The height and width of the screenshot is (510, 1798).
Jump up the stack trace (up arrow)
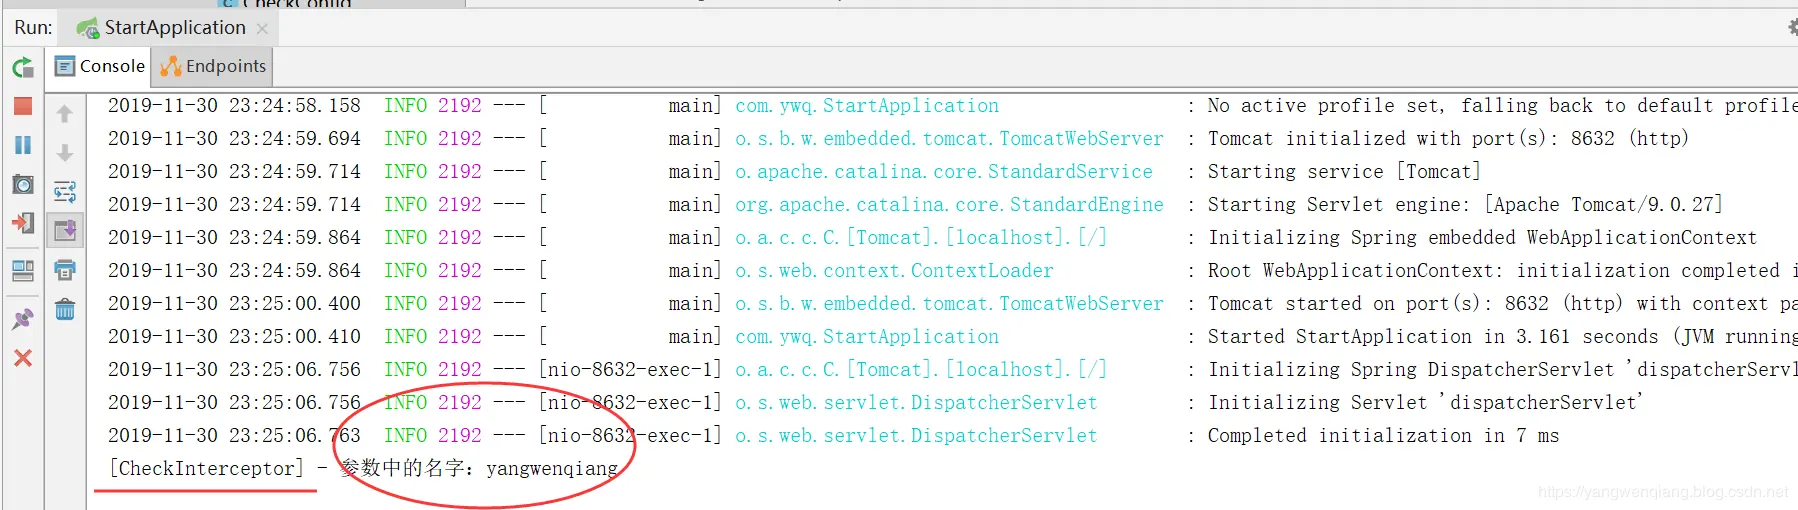tap(65, 114)
